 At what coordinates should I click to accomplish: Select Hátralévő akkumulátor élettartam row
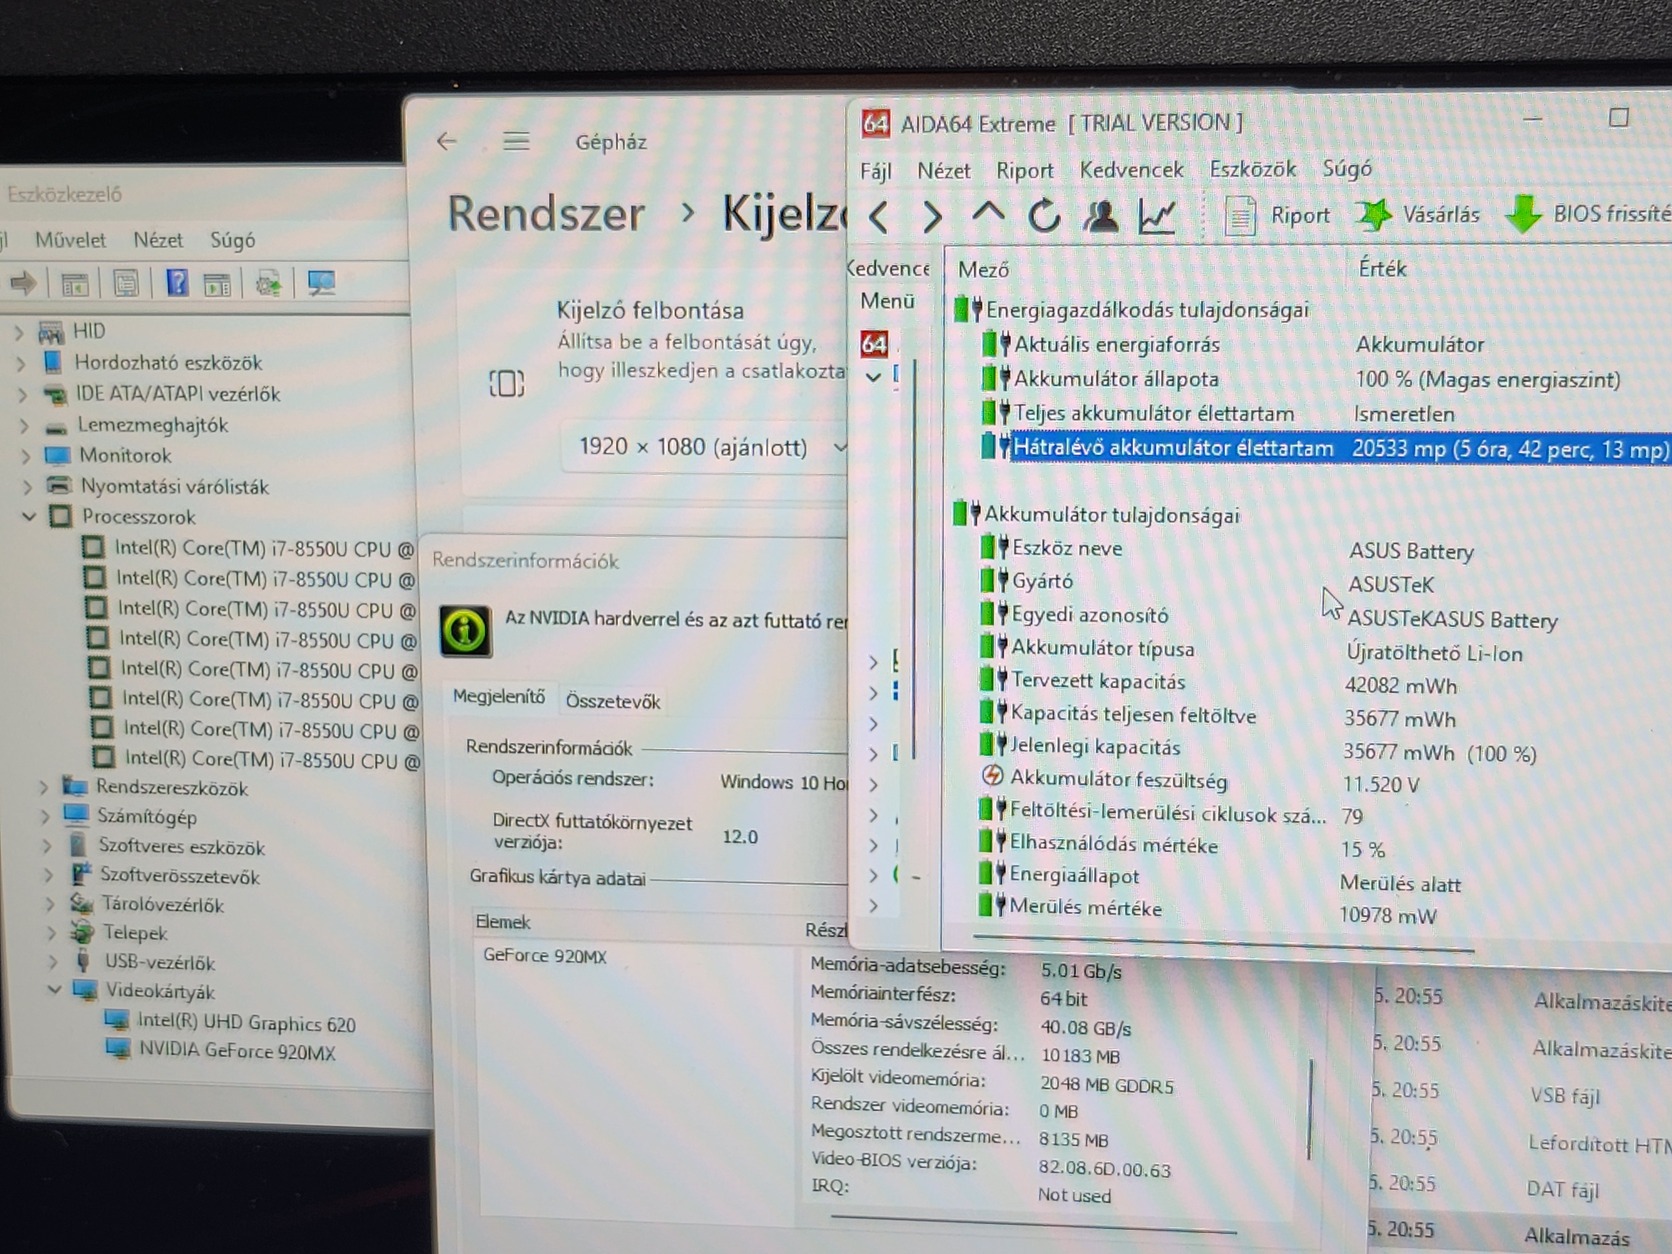[x=1325, y=448]
